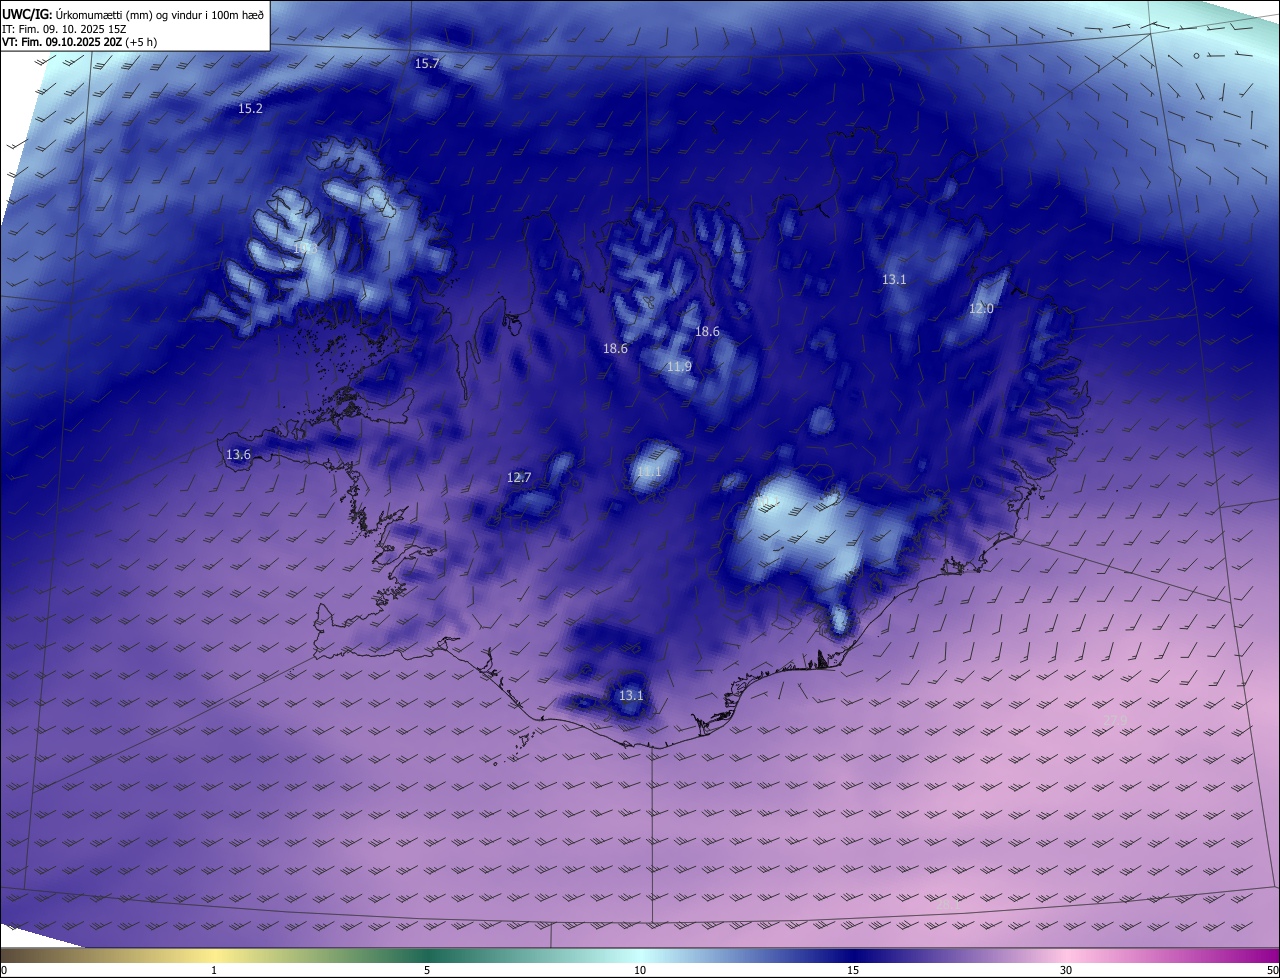Click the 50 tick label on the colorbar
The height and width of the screenshot is (978, 1280).
point(1272,970)
